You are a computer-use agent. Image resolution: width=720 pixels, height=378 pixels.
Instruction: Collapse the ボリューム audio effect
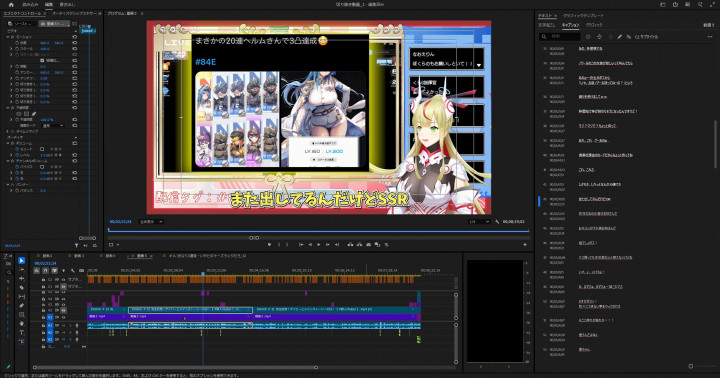tap(7, 143)
